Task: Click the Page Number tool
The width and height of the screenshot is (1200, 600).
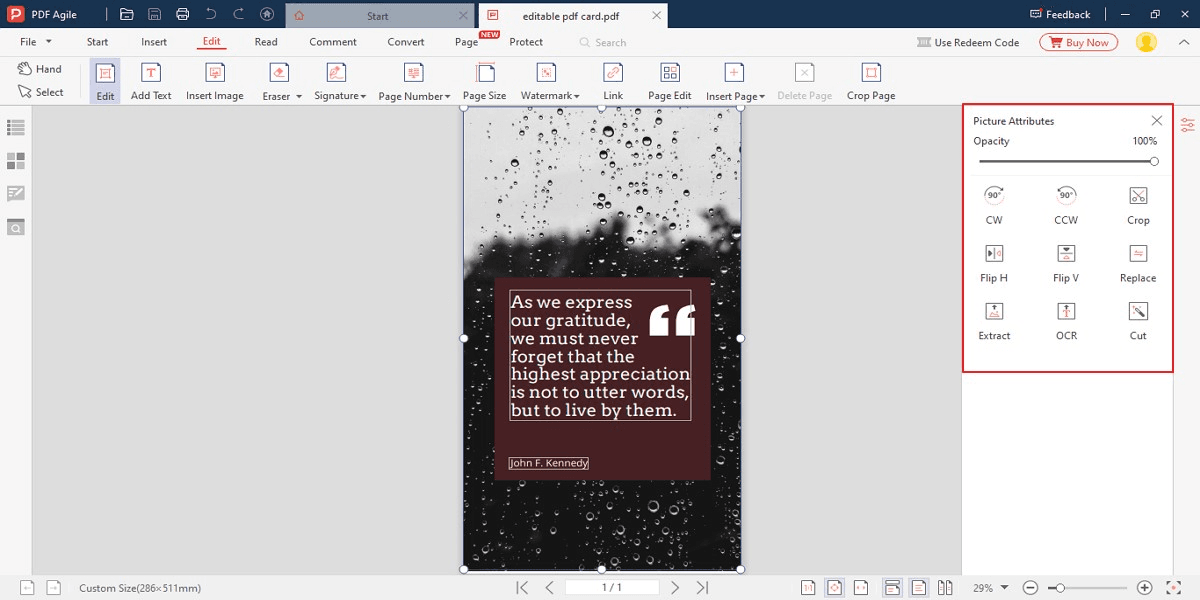Action: pyautogui.click(x=411, y=81)
